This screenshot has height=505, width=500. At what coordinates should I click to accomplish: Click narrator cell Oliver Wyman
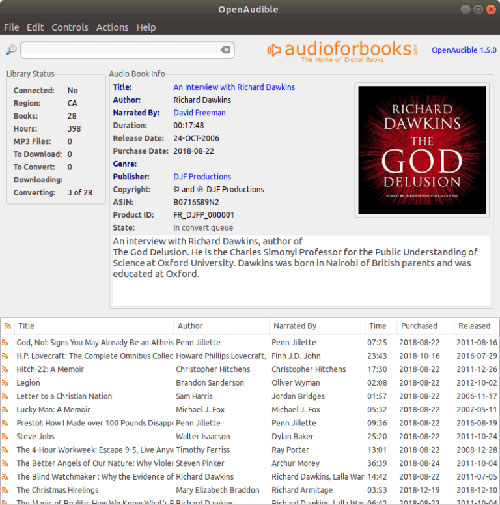point(296,383)
